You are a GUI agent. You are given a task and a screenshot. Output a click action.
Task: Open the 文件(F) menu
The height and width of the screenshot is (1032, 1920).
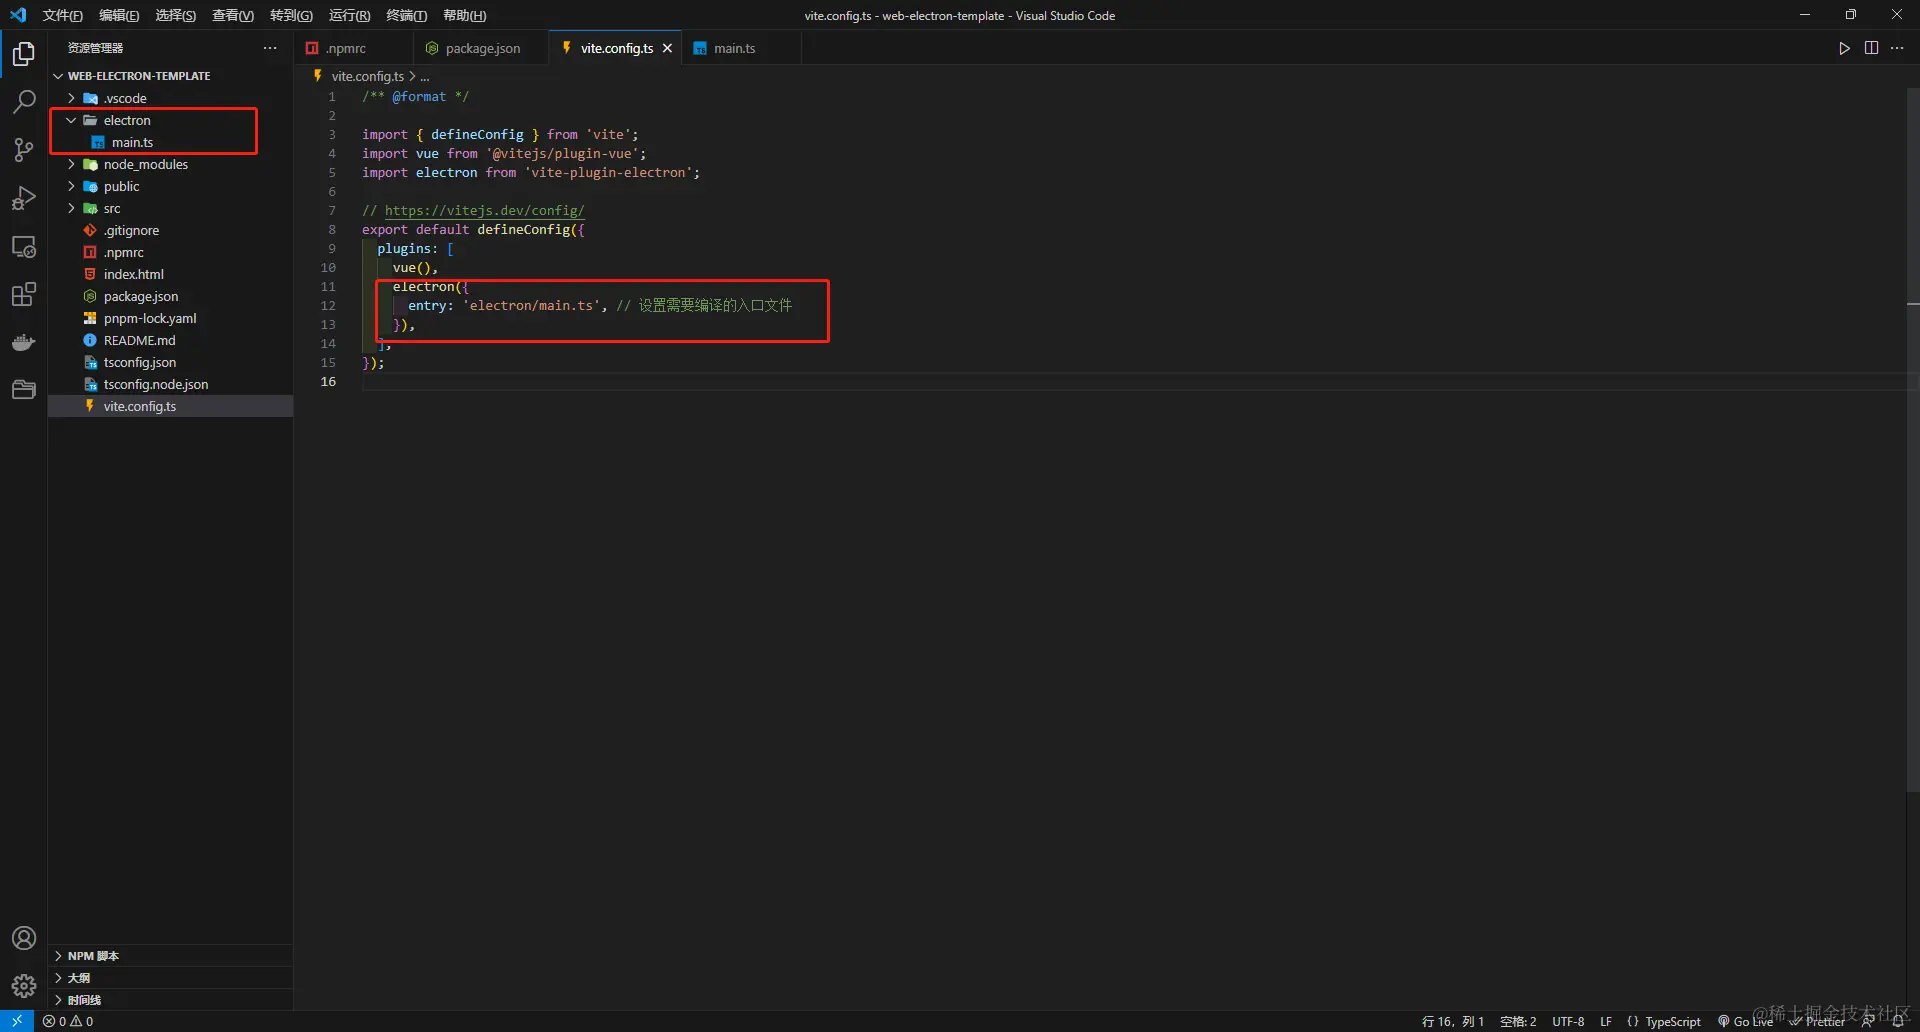[x=62, y=15]
